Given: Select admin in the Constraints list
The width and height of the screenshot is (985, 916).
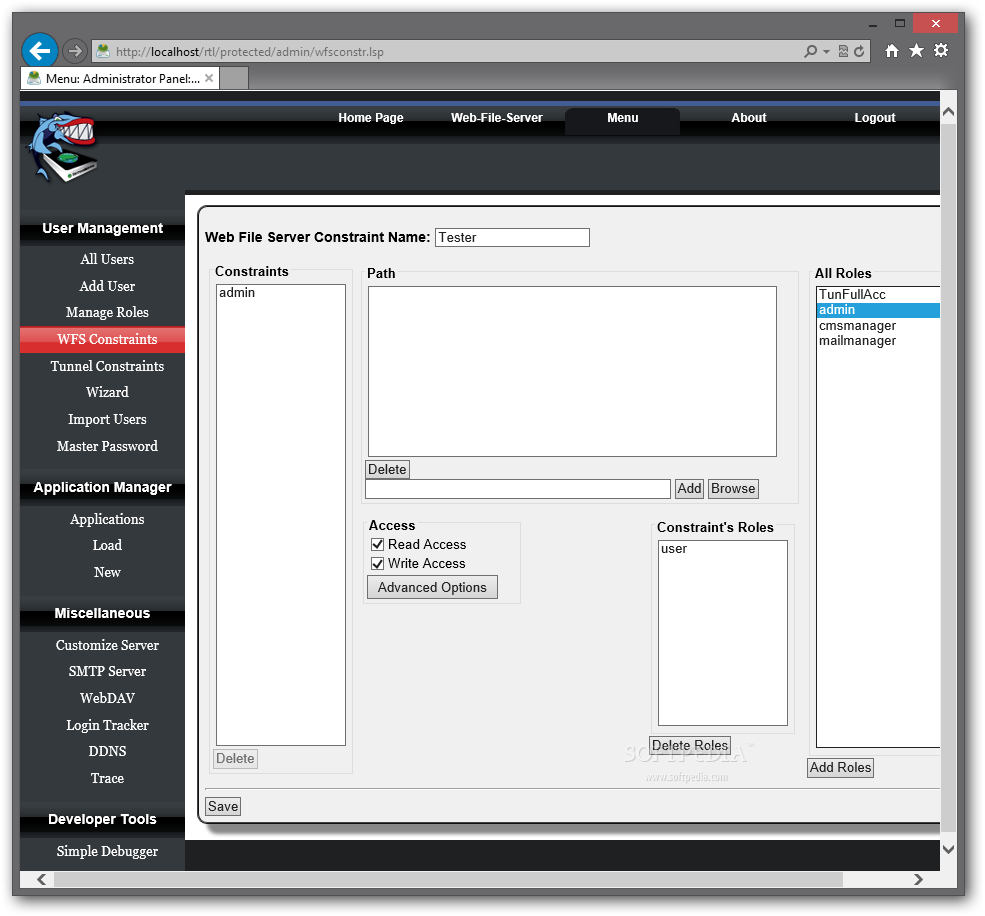Looking at the screenshot, I should coord(281,293).
